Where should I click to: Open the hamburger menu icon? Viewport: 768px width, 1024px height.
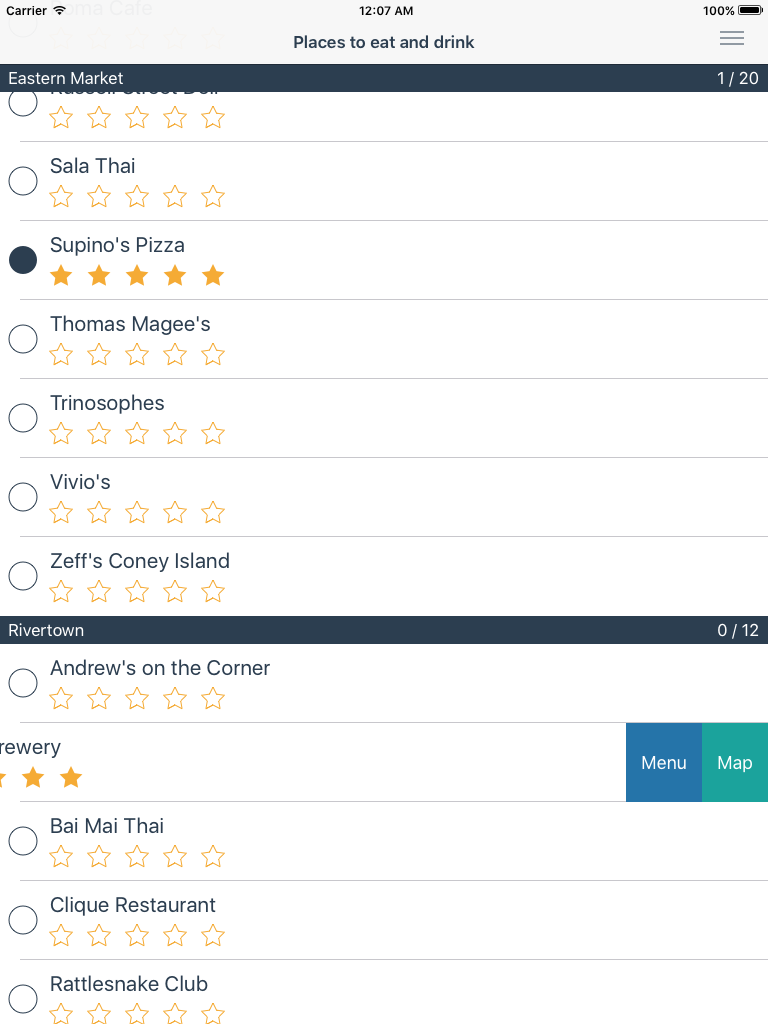click(732, 39)
